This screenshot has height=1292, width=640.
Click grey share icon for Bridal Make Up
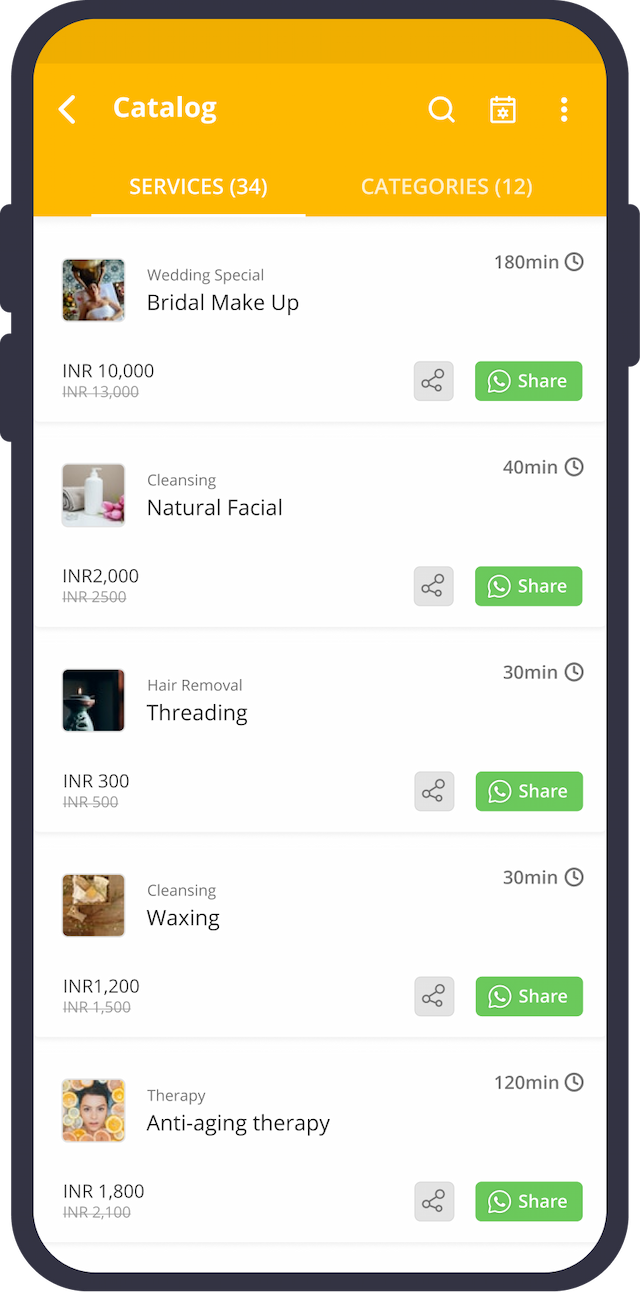[x=434, y=381]
